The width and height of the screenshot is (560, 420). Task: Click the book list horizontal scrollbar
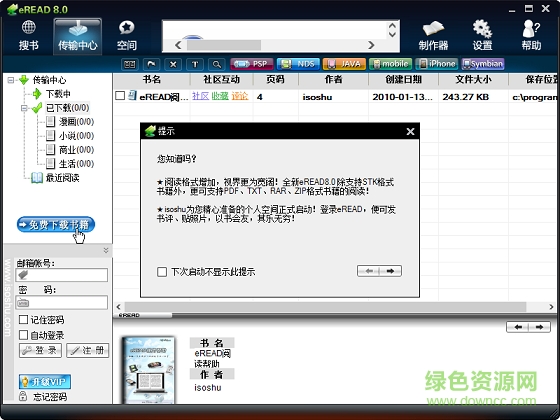coord(325,306)
